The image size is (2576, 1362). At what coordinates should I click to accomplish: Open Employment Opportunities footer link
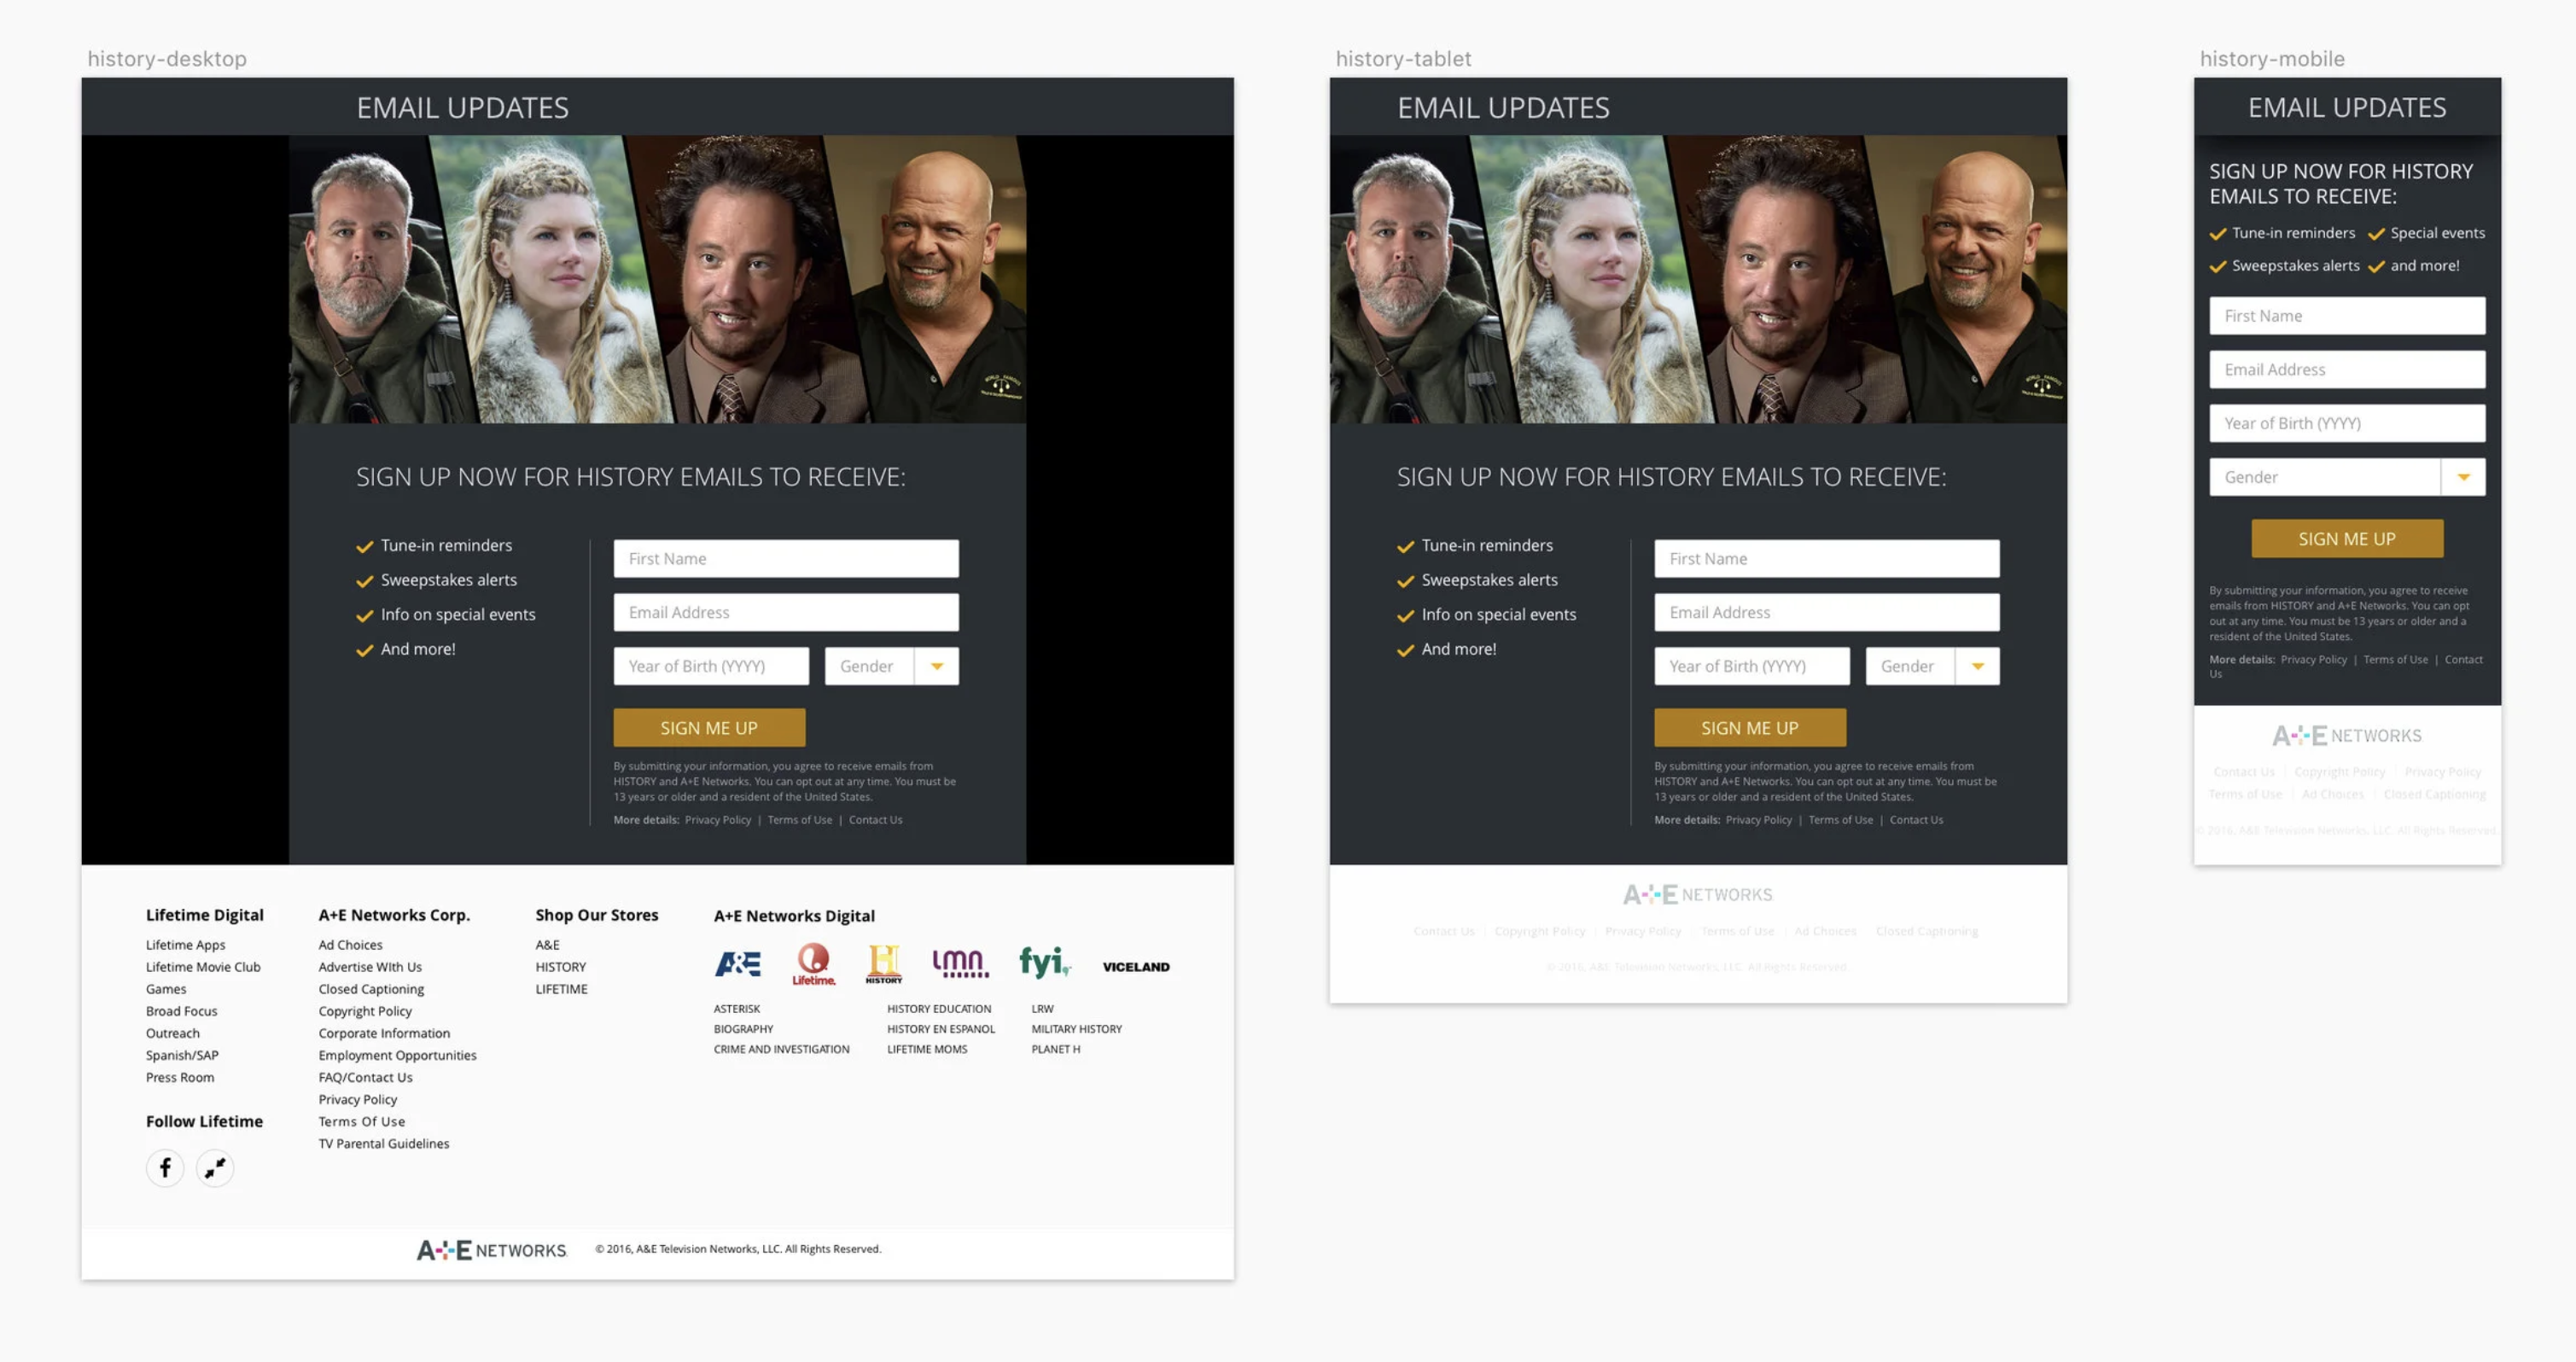point(398,1055)
